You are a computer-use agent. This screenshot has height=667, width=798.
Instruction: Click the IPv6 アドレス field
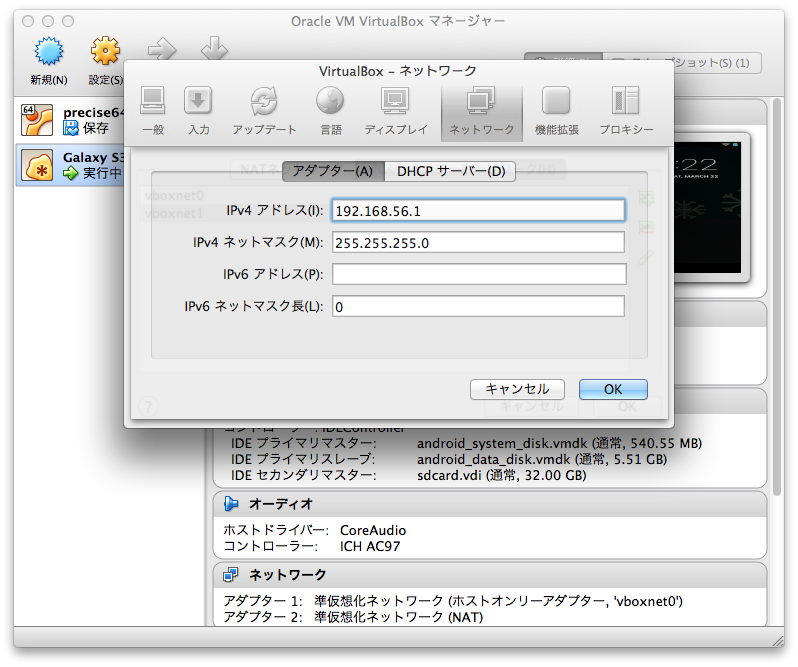[x=478, y=274]
